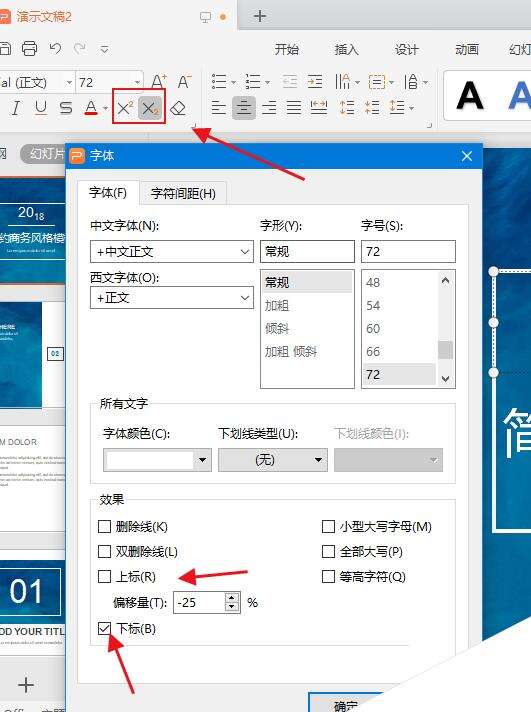Align text right
531x712 pixels.
click(x=269, y=108)
